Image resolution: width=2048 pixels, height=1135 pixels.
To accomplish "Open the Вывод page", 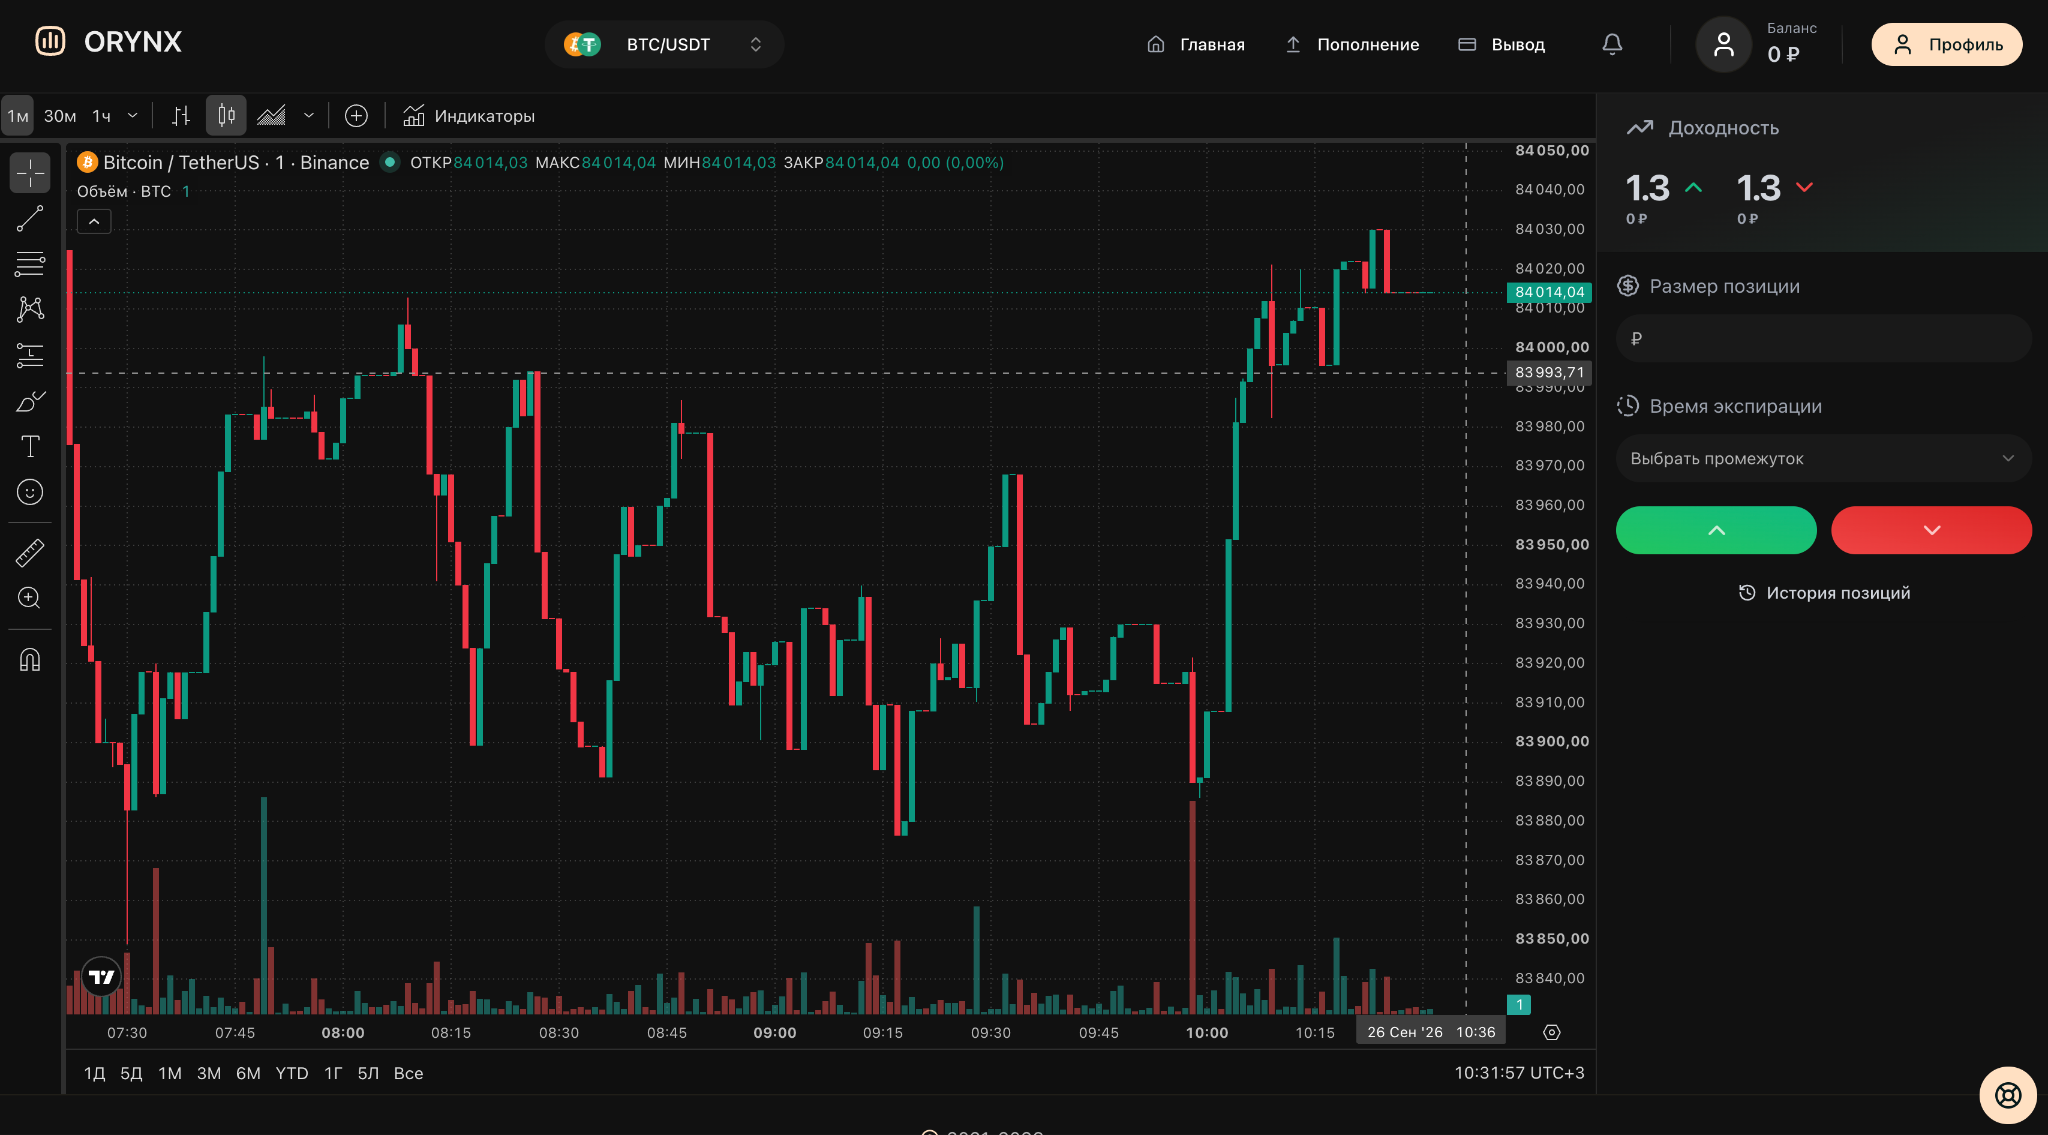I will pyautogui.click(x=1502, y=44).
